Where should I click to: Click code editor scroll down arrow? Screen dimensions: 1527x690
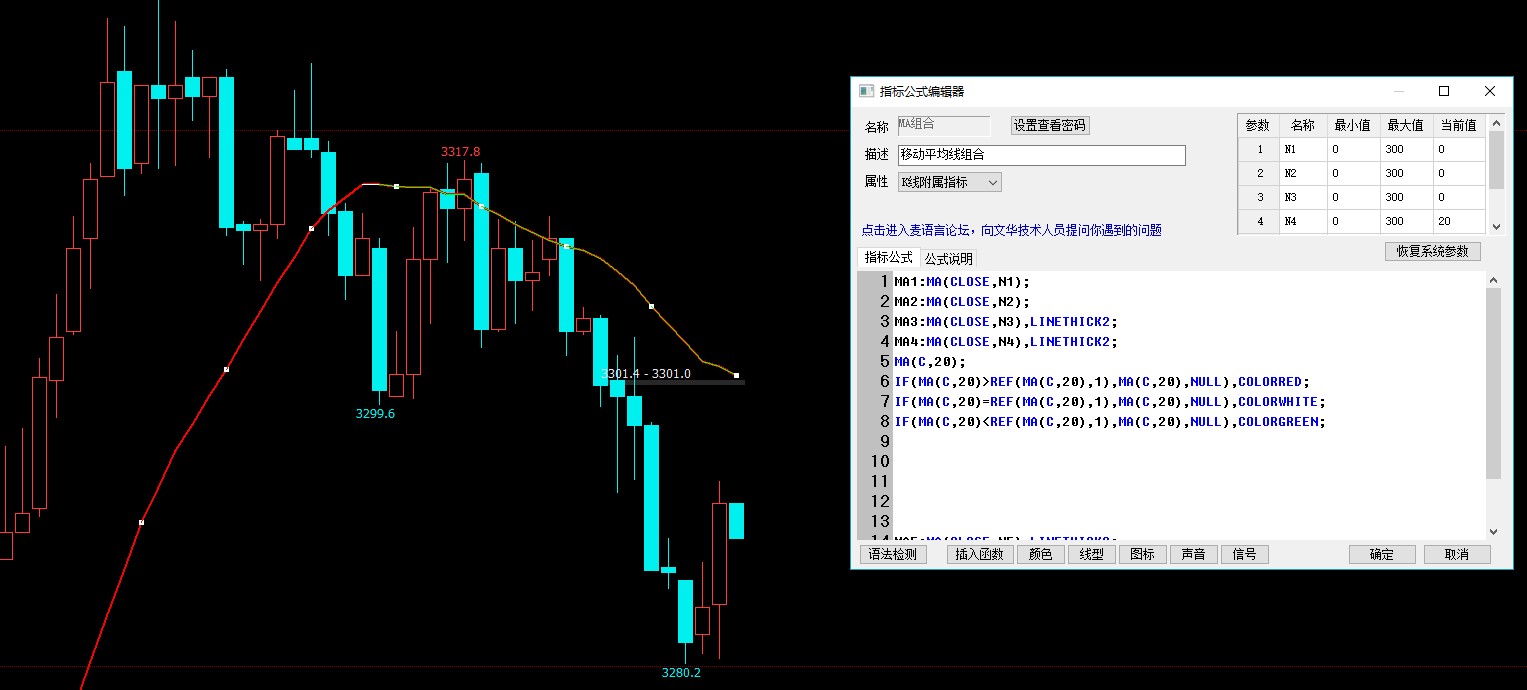click(x=1494, y=532)
